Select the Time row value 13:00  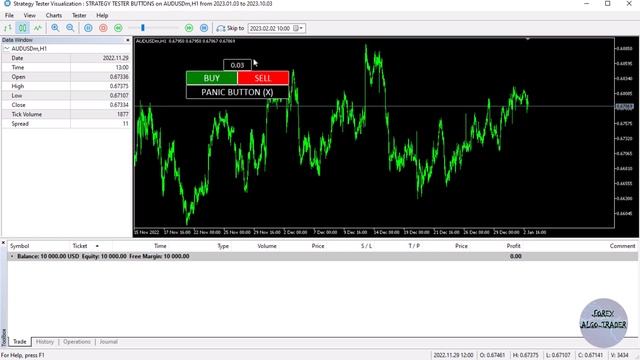point(122,67)
